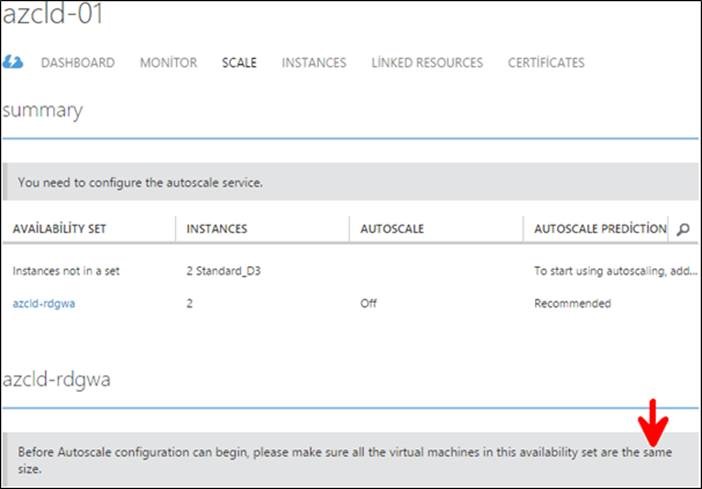Go to the INSTANCES tab
Screen dimensions: 702x489
tap(314, 62)
